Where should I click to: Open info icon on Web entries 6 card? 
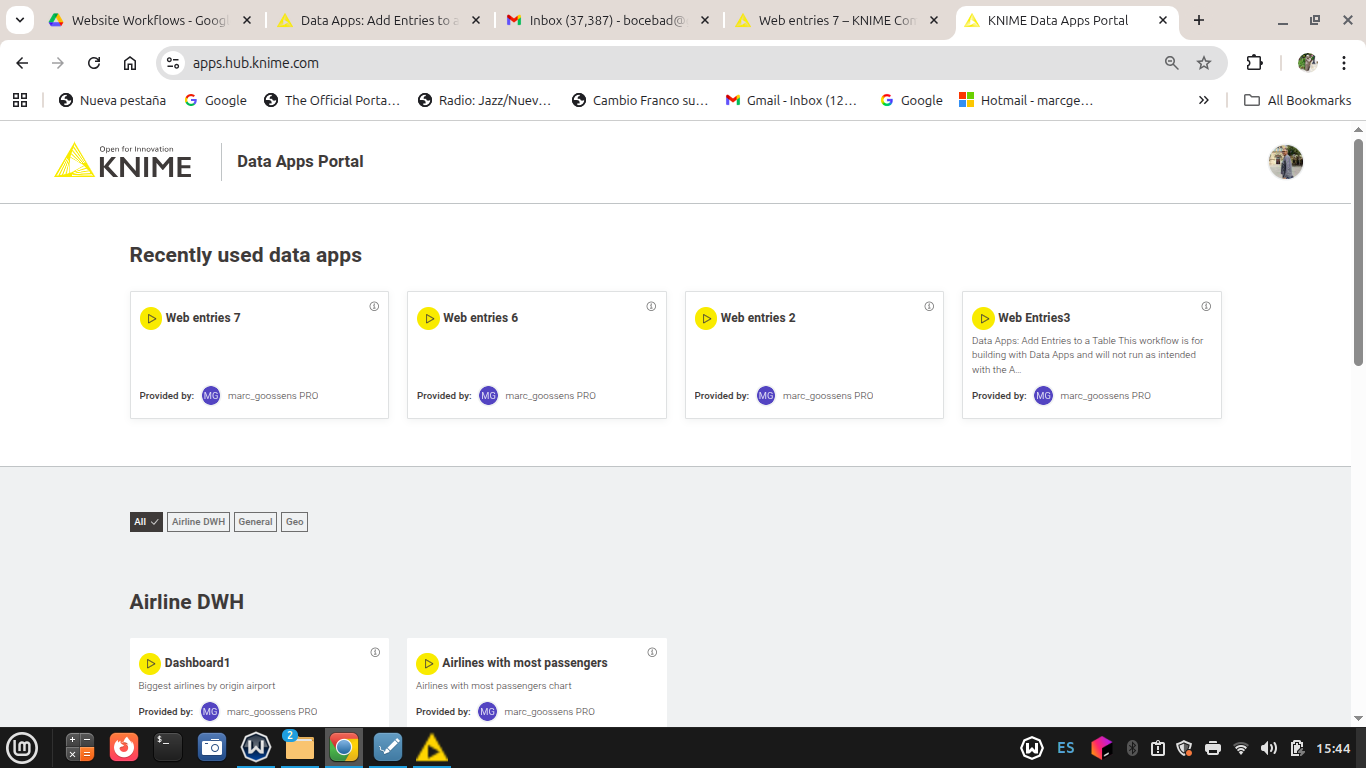click(651, 306)
